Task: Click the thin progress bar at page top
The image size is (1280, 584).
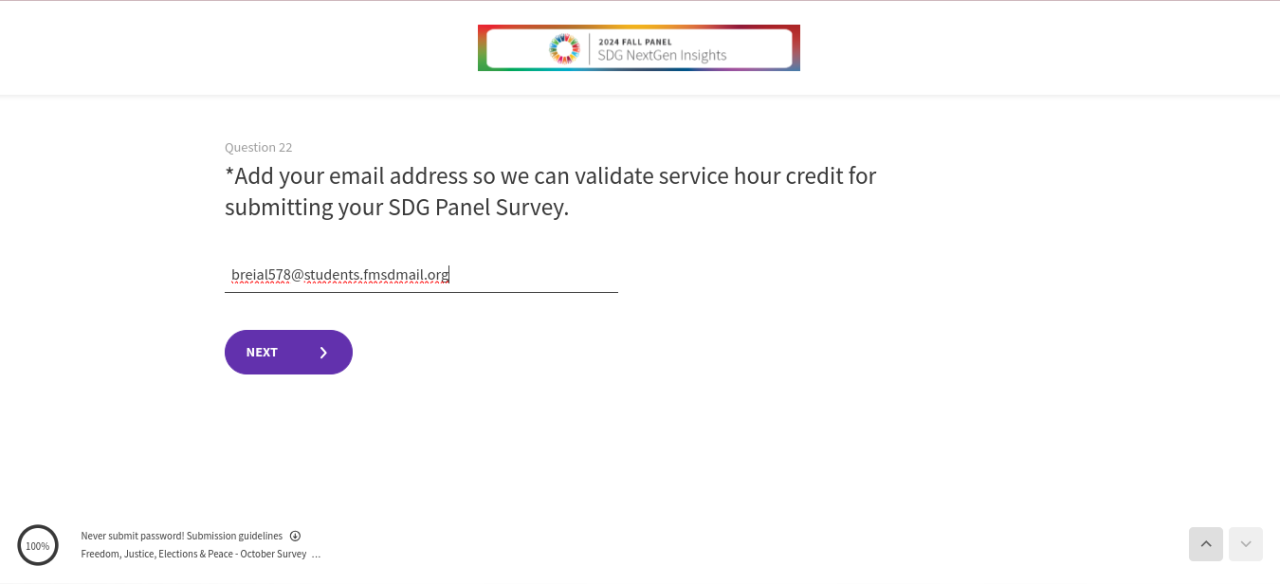Action: click(x=640, y=1)
